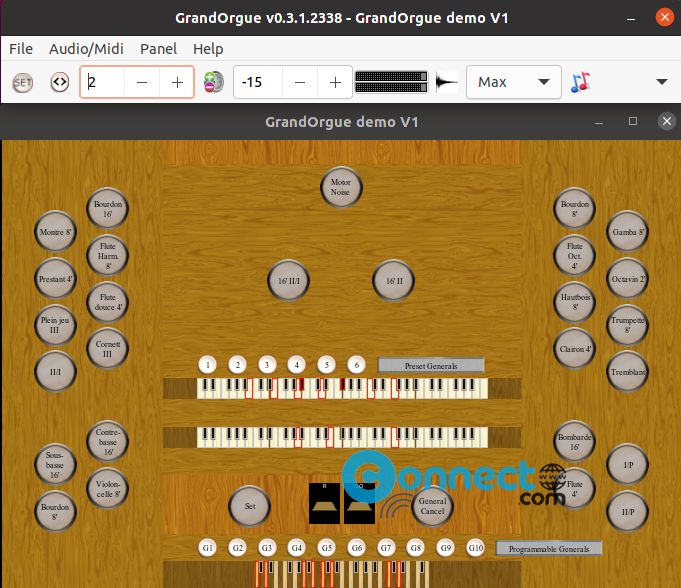The width and height of the screenshot is (681, 588).
Task: Click the memory level arrows icon
Action: (59, 83)
